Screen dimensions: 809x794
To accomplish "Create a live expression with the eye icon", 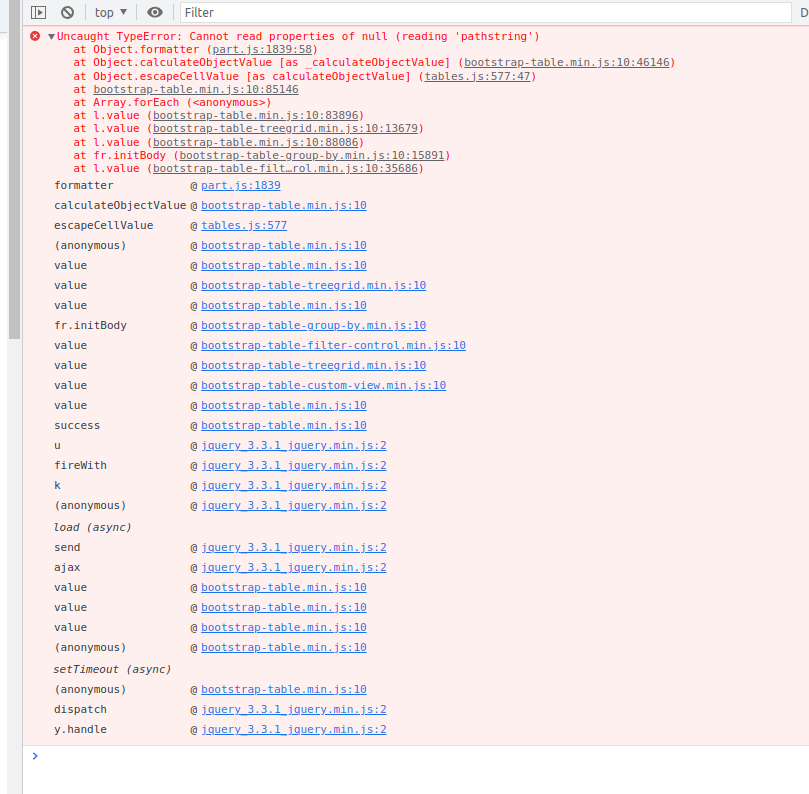I will point(155,11).
